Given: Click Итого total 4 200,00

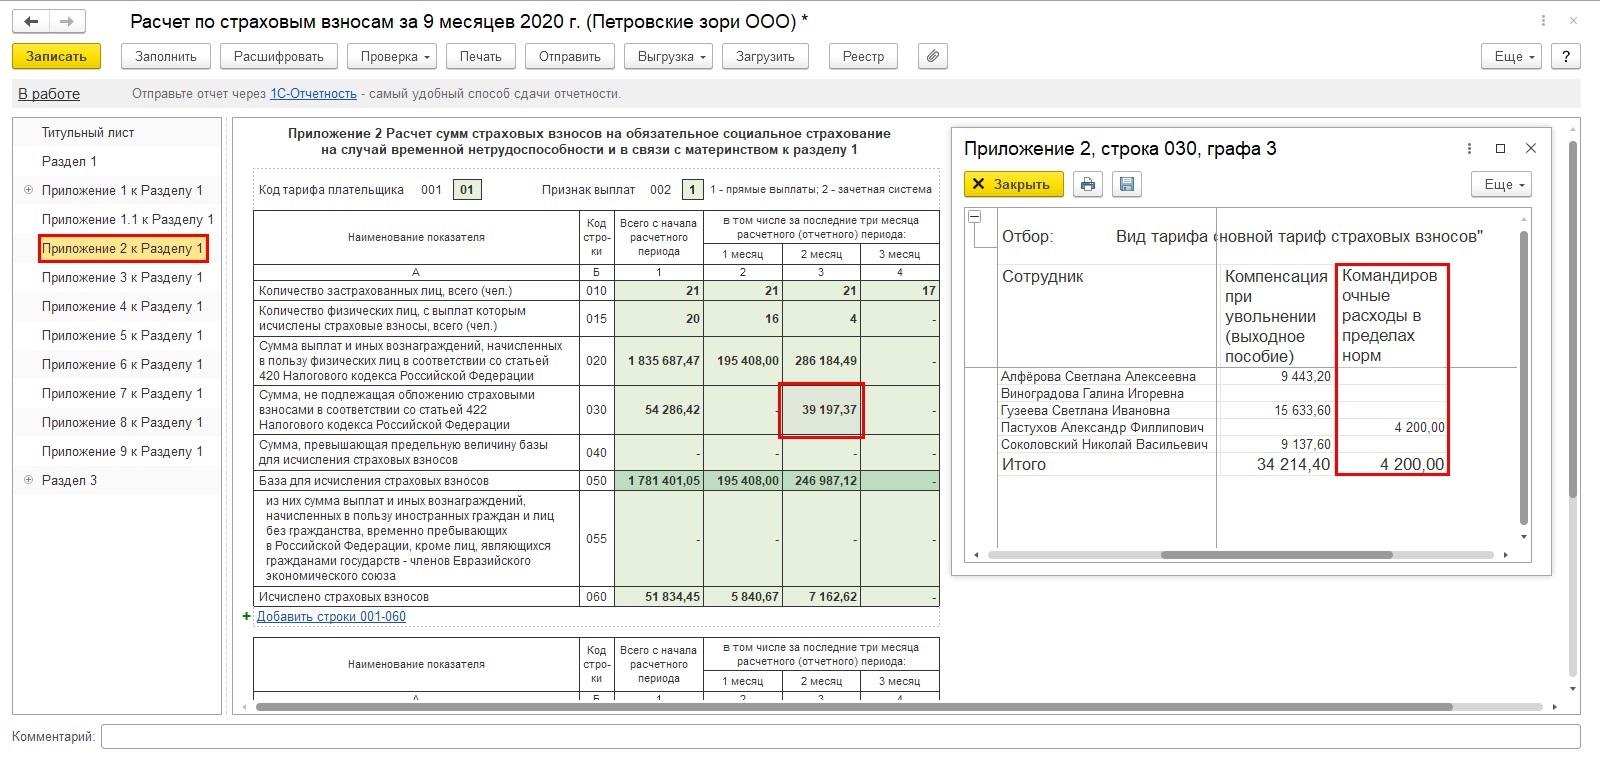Looking at the screenshot, I should pyautogui.click(x=1412, y=464).
